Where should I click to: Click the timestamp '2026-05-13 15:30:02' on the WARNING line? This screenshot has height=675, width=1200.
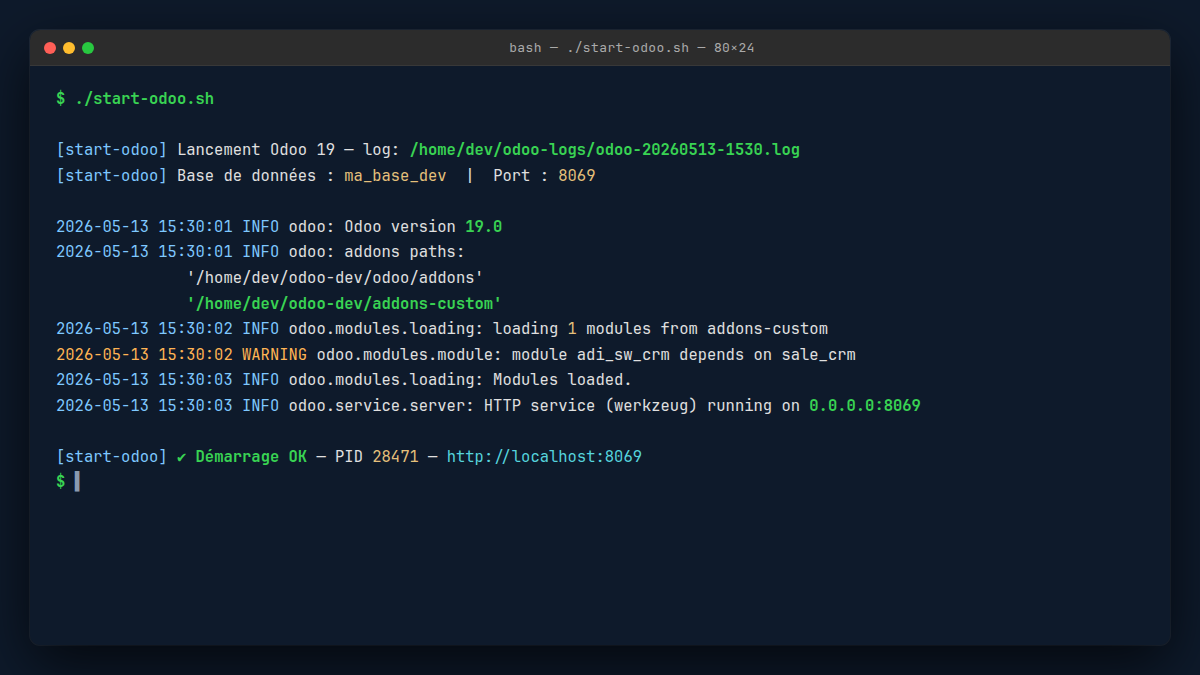(x=144, y=355)
